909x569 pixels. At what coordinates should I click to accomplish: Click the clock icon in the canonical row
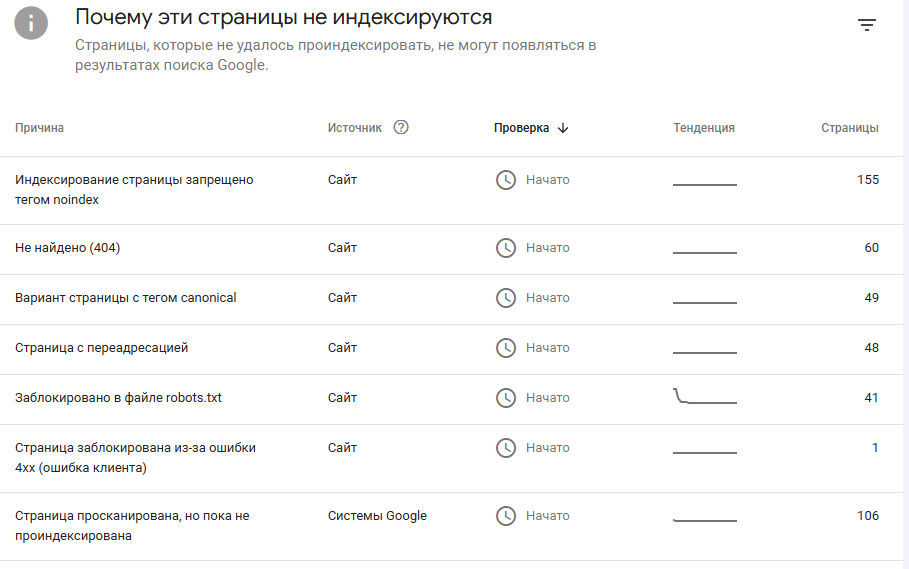pos(506,298)
